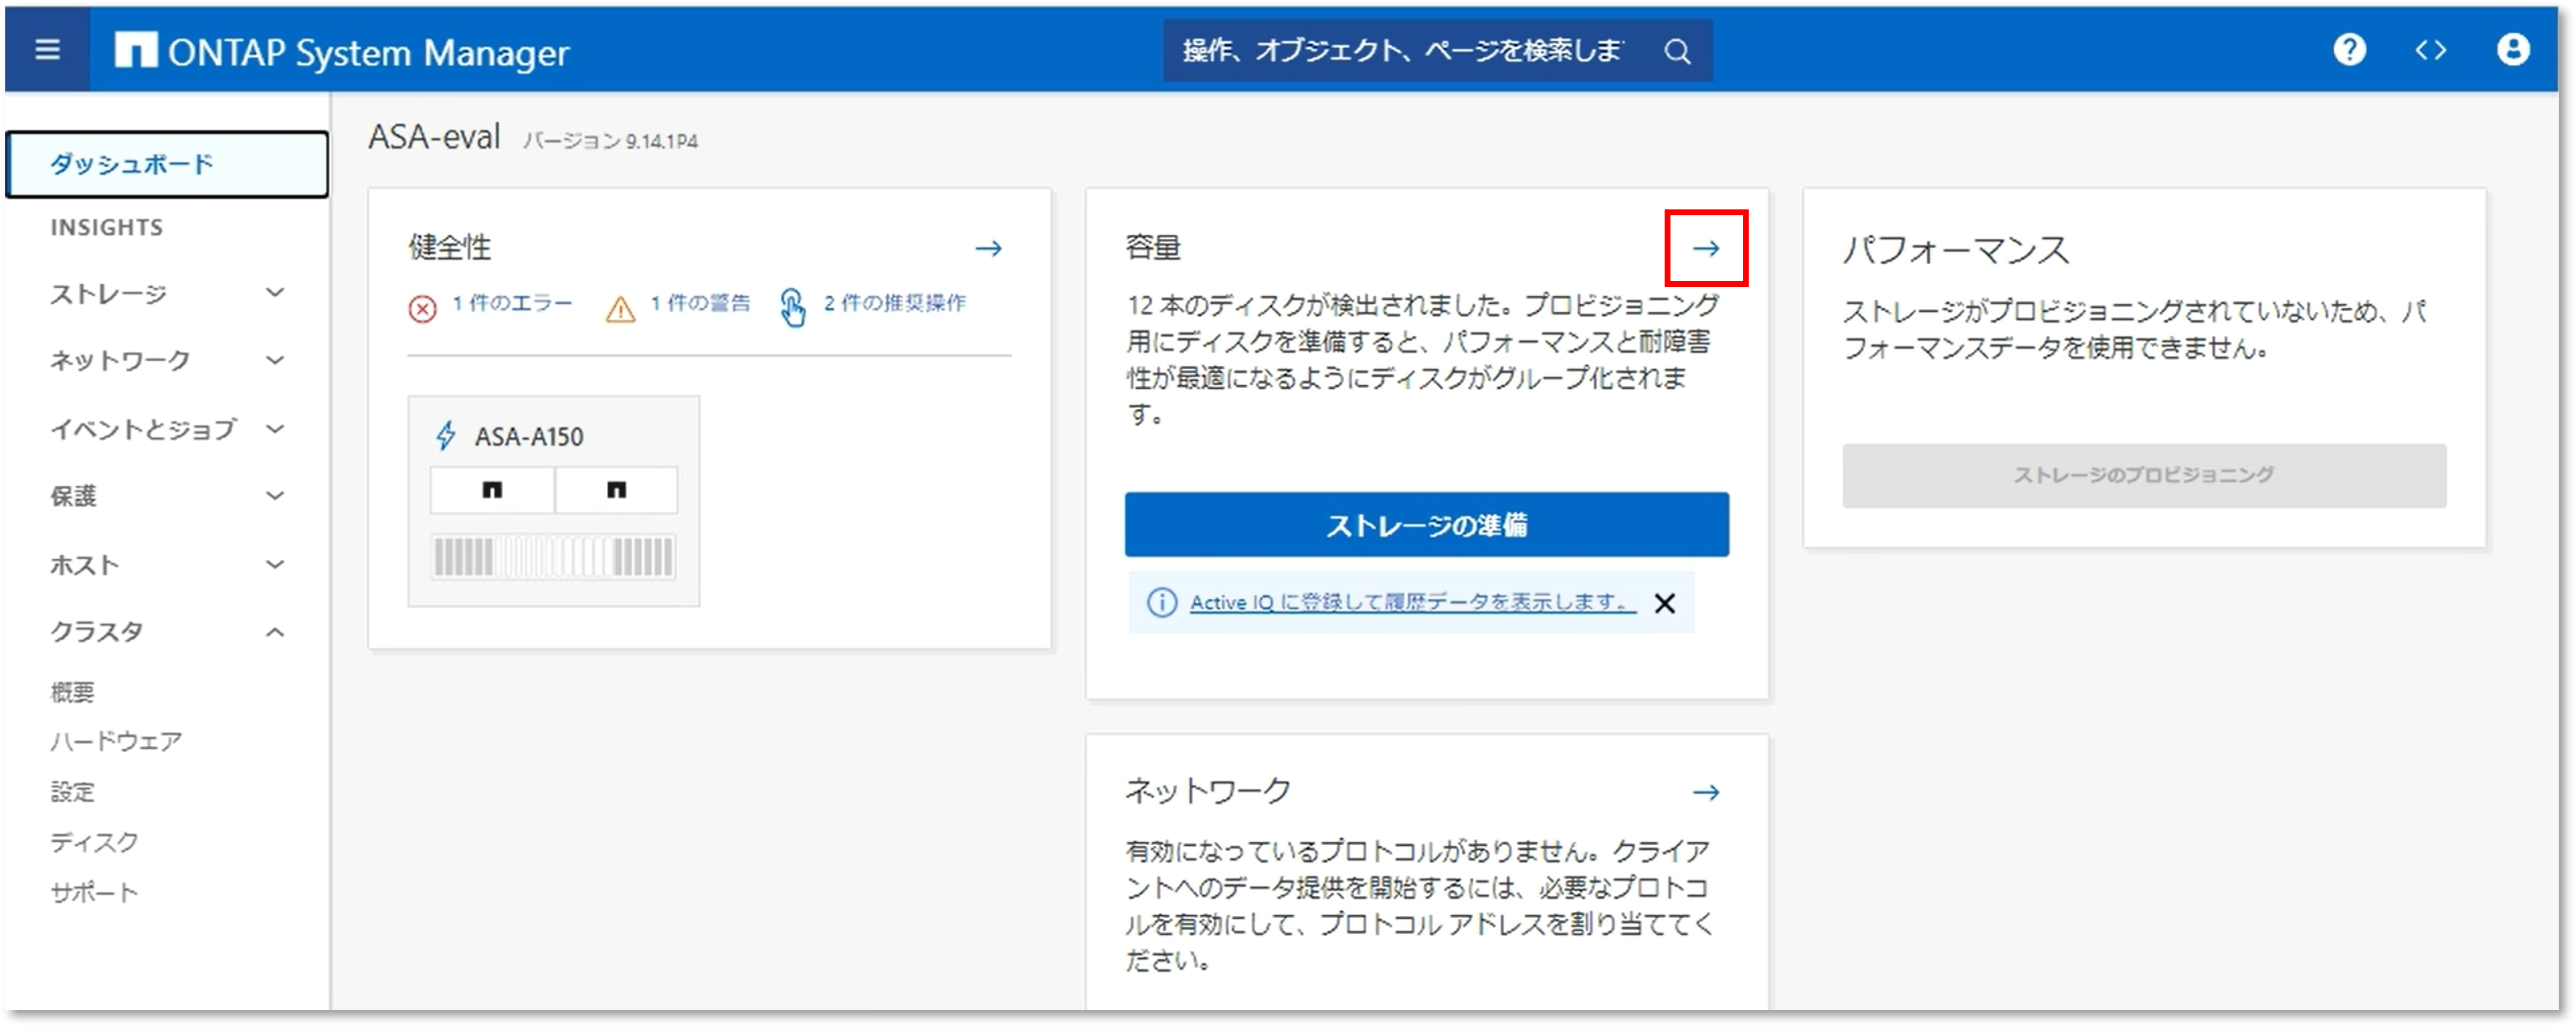2576x1027 pixels.
Task: Open 容量 details via arrow icon
Action: coord(1706,248)
